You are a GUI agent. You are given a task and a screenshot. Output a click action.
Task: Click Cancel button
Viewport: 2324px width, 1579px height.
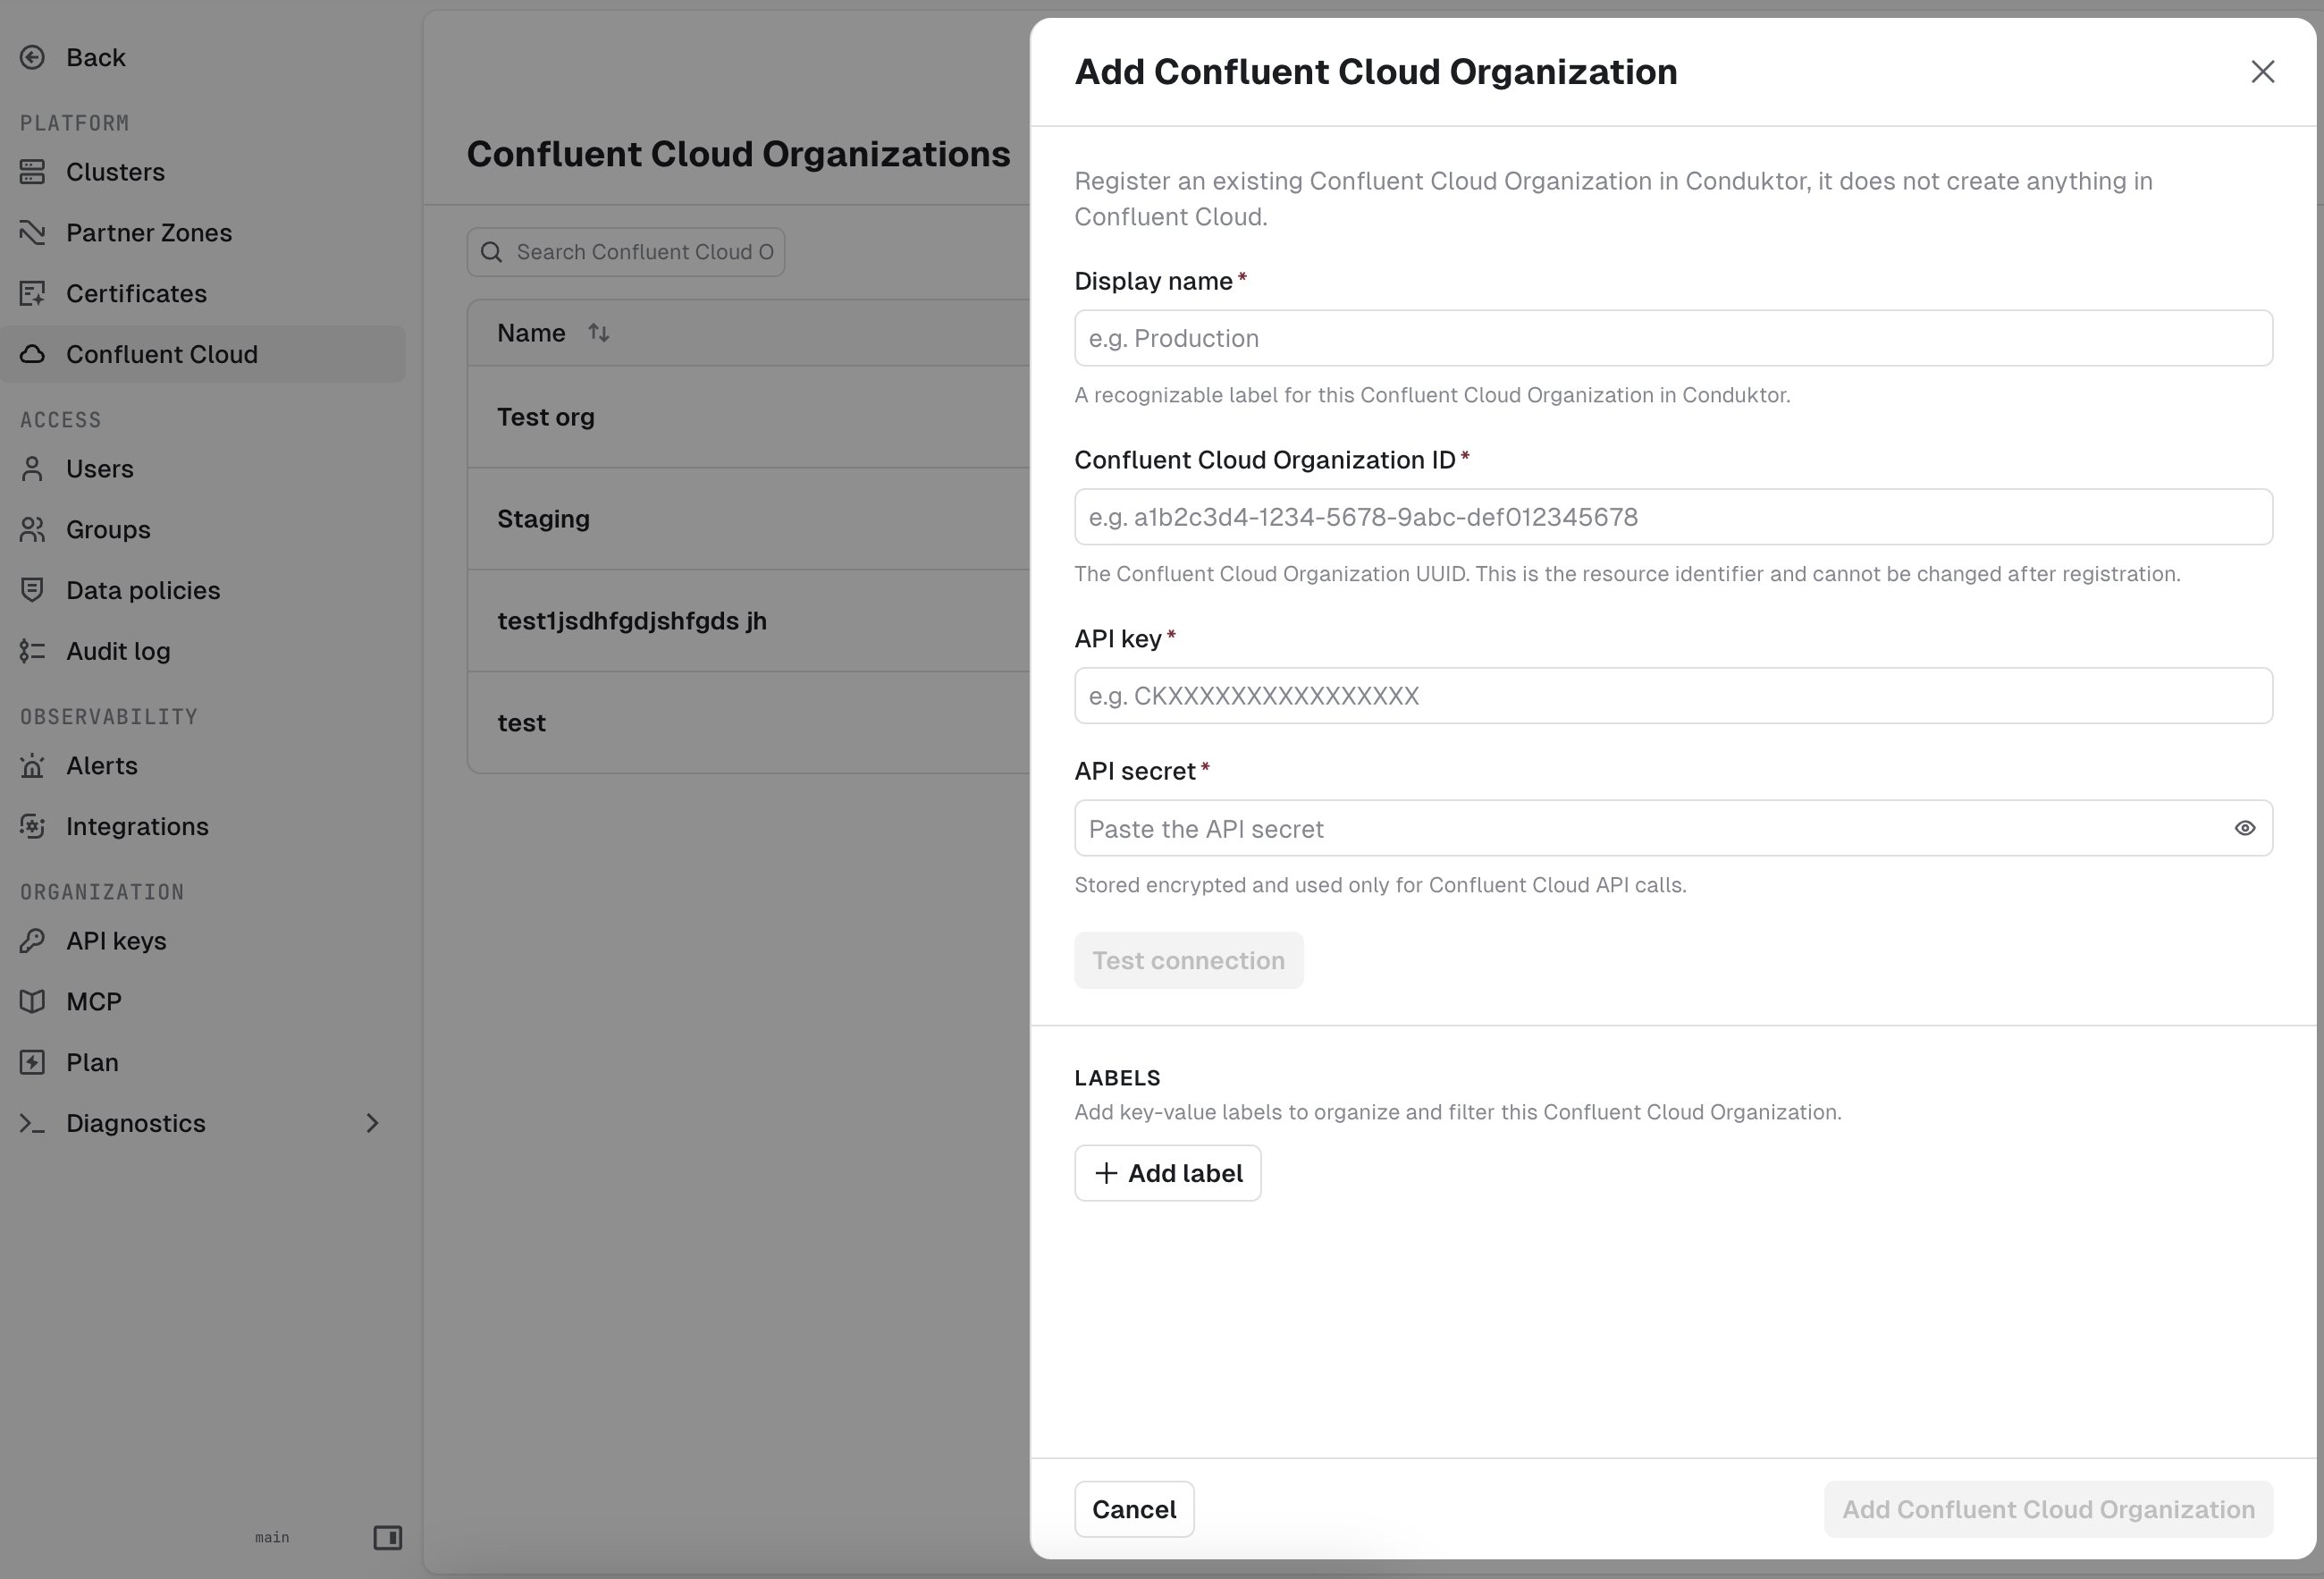[x=1134, y=1510]
